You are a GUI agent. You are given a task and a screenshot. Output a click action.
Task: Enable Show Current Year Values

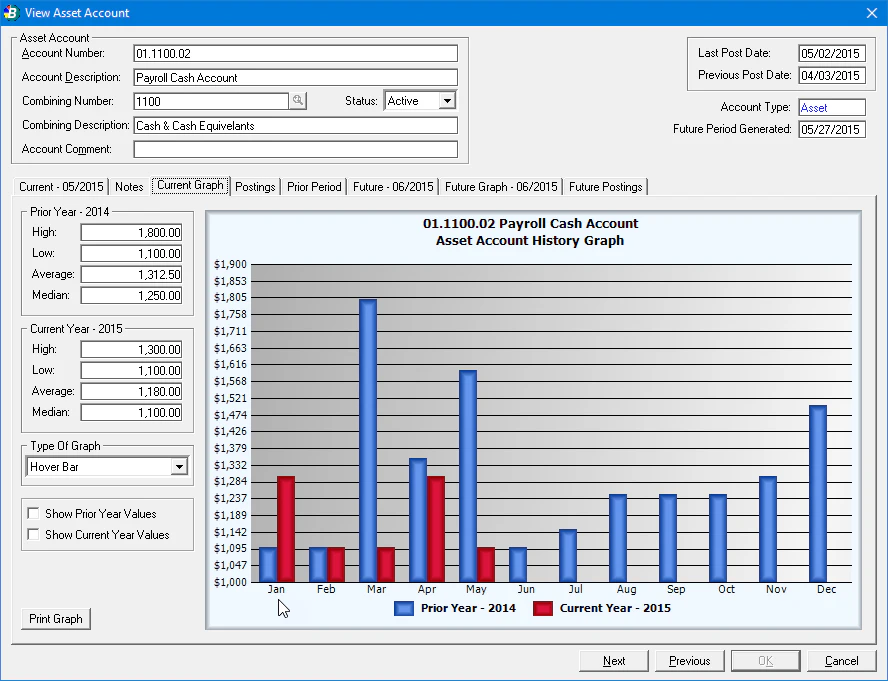(x=34, y=534)
